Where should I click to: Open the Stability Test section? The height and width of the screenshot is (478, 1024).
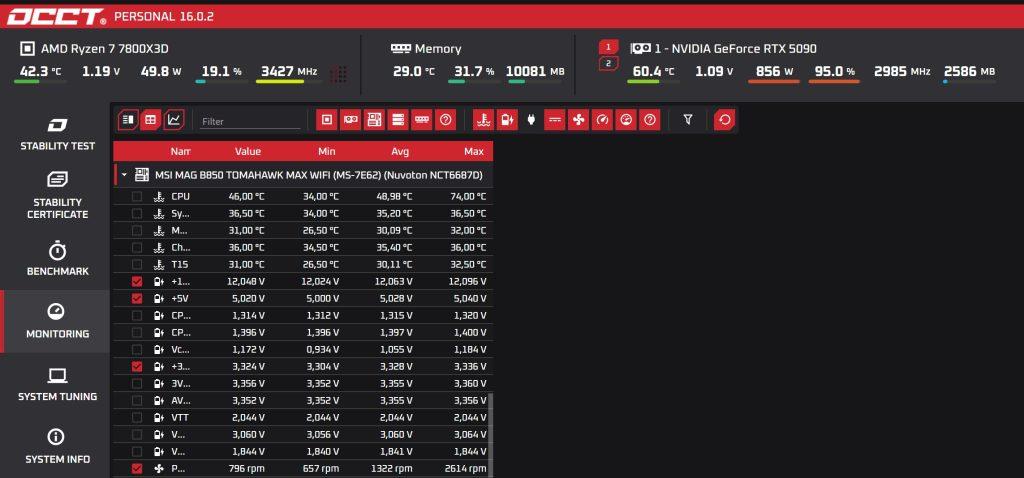(x=57, y=134)
